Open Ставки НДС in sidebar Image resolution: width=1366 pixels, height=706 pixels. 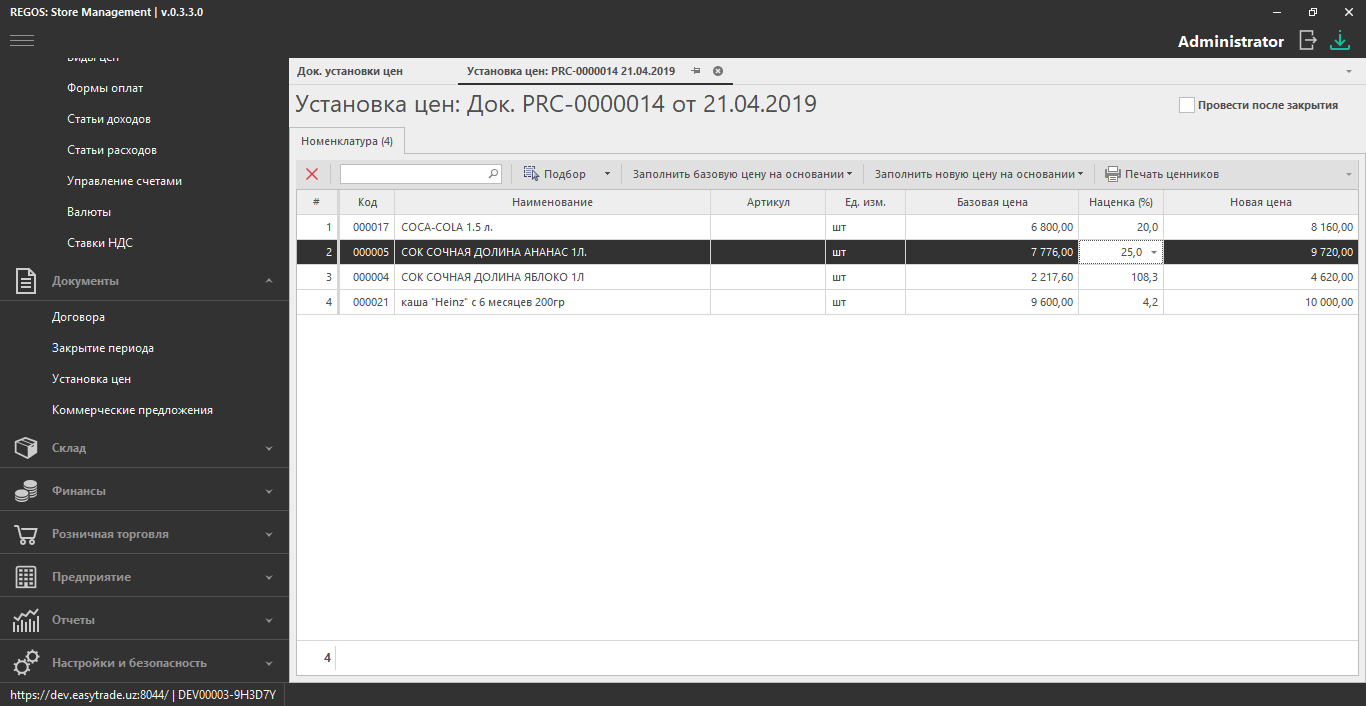pos(100,243)
